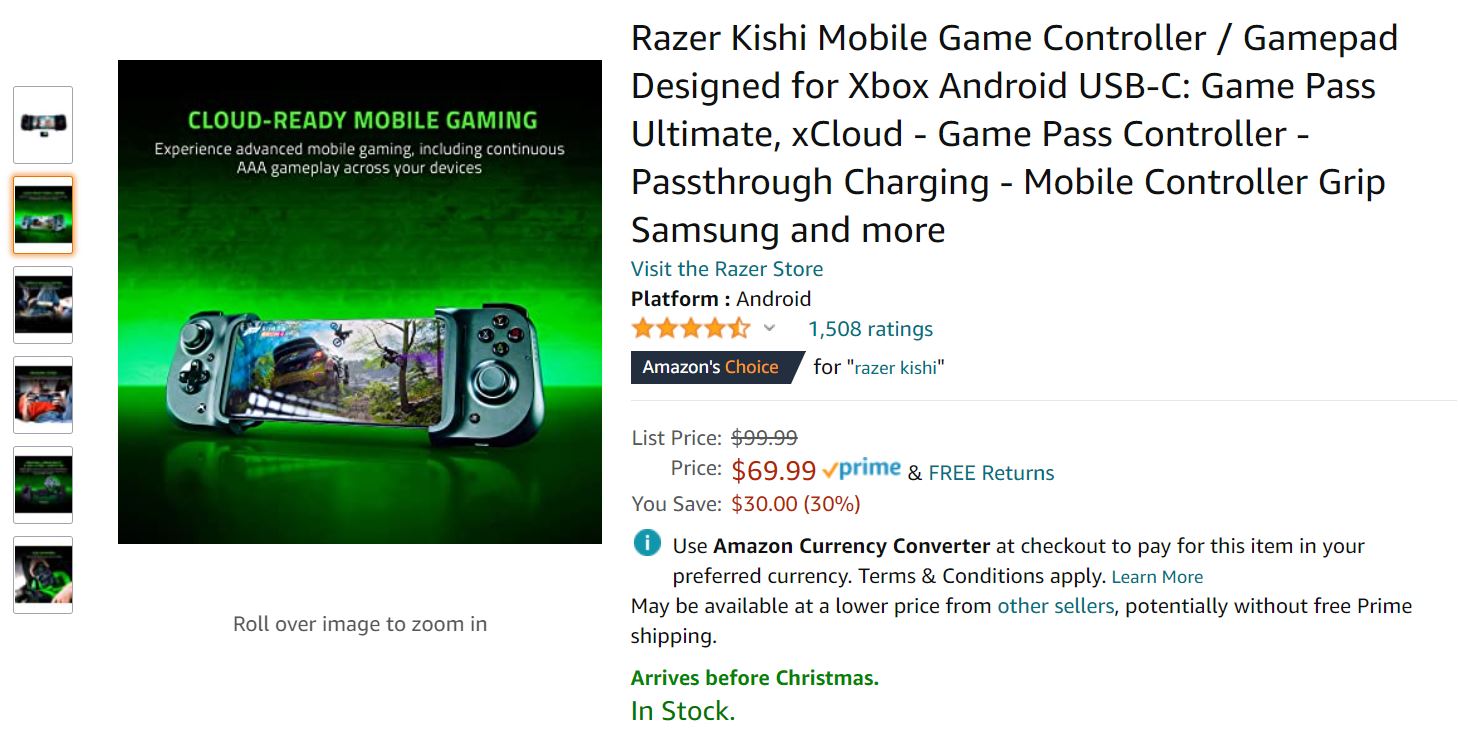This screenshot has width=1458, height=736.
Task: Open Learn More about Currency Converter
Action: (1157, 577)
